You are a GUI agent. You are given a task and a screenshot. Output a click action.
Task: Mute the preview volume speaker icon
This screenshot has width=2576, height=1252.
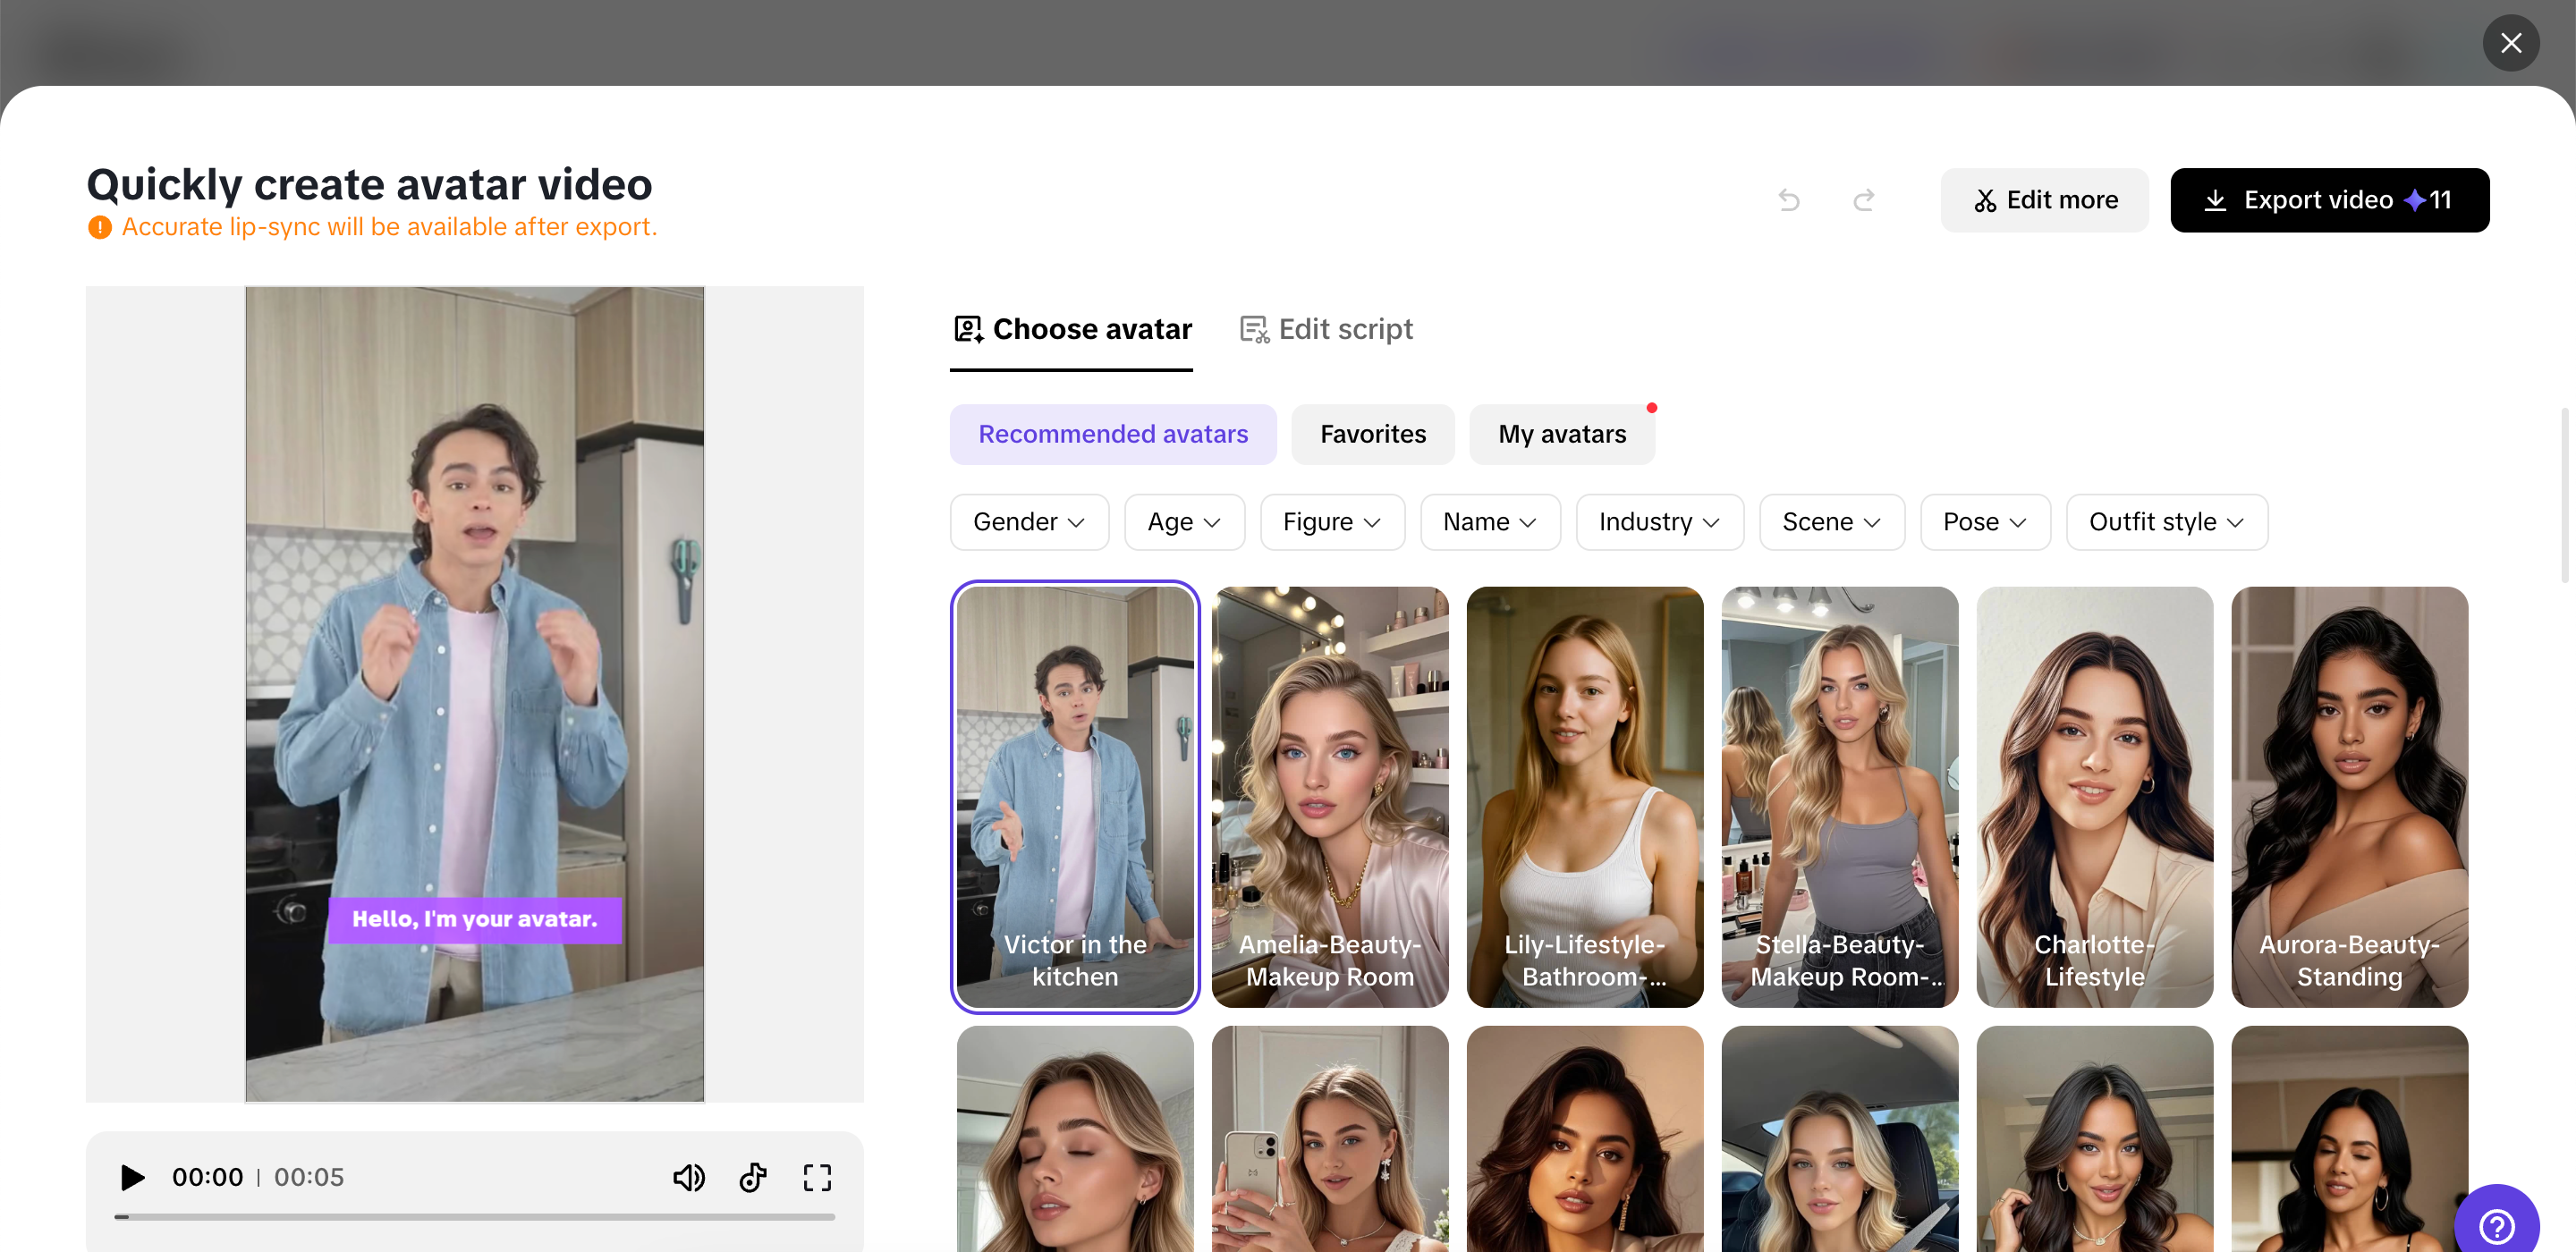point(688,1177)
